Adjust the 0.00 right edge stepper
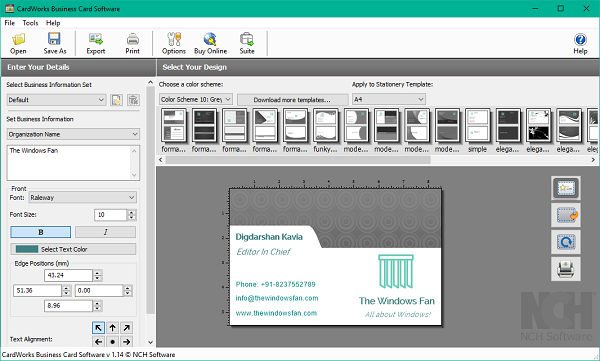 [x=128, y=291]
